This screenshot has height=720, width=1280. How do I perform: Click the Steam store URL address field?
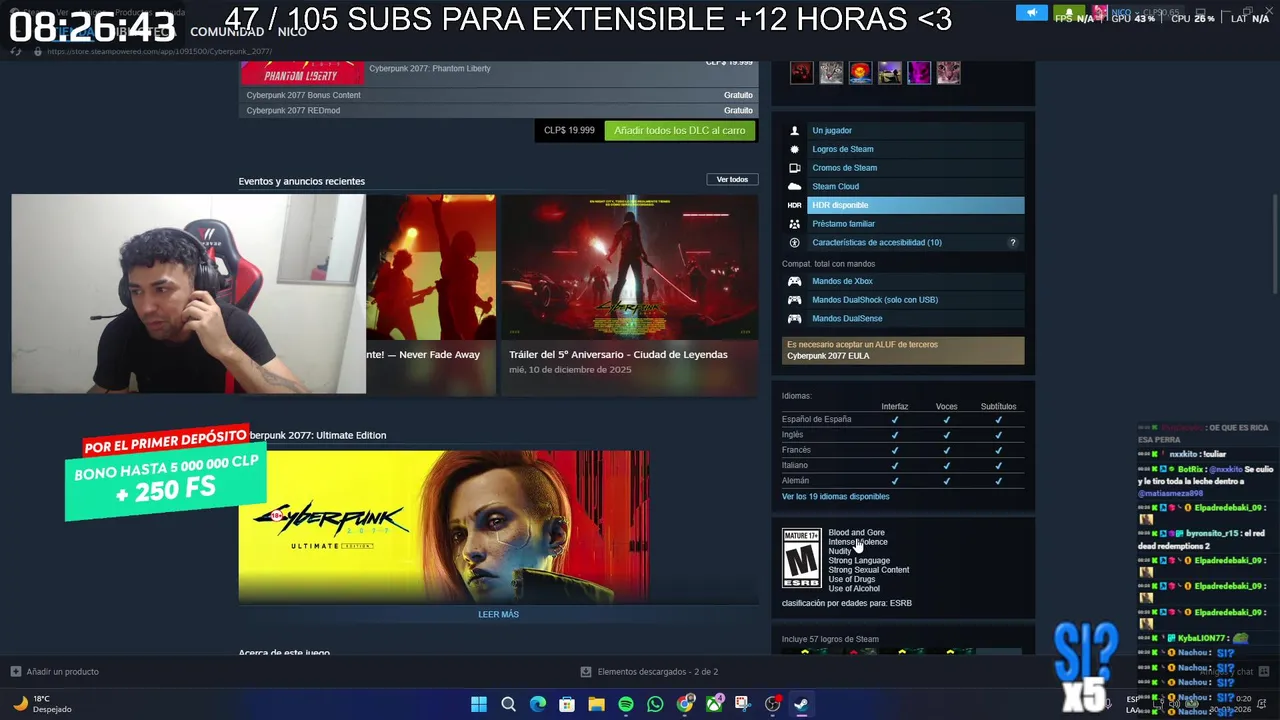click(x=160, y=51)
